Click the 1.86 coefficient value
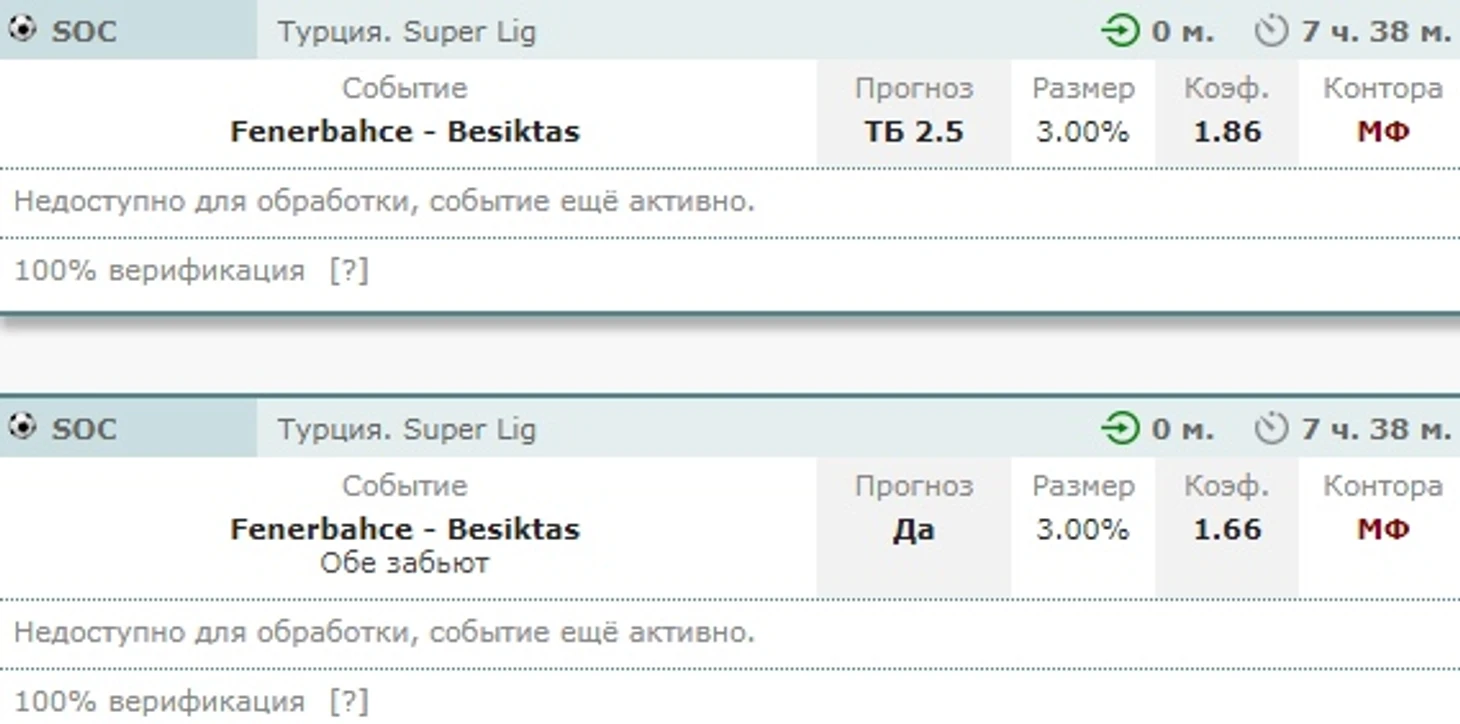 pyautogui.click(x=1227, y=132)
